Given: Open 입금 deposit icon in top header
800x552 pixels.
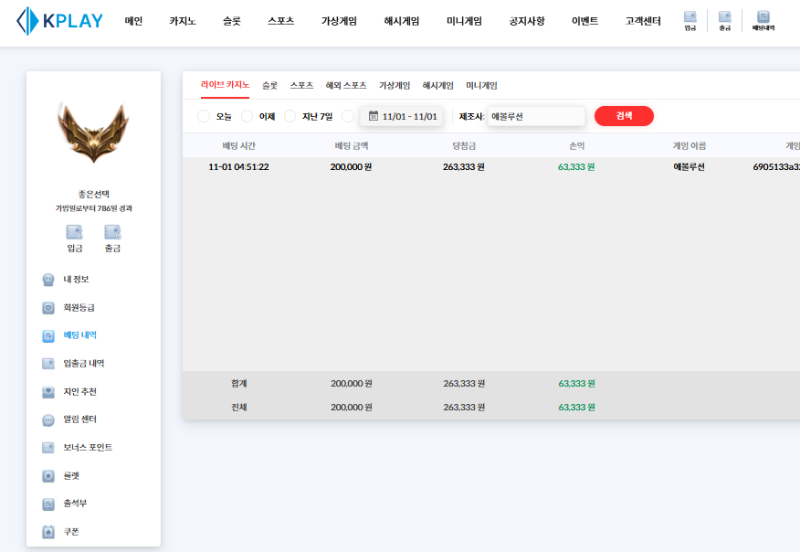Looking at the screenshot, I should pos(690,20).
